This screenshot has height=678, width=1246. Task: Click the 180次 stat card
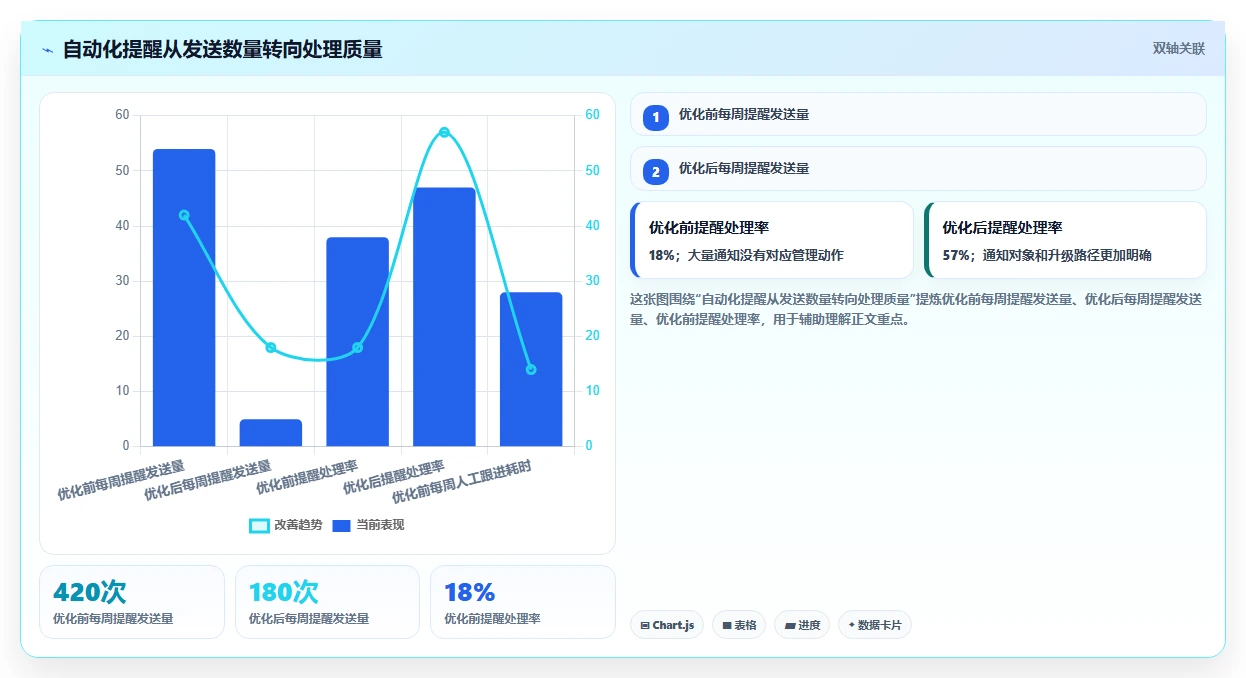327,602
